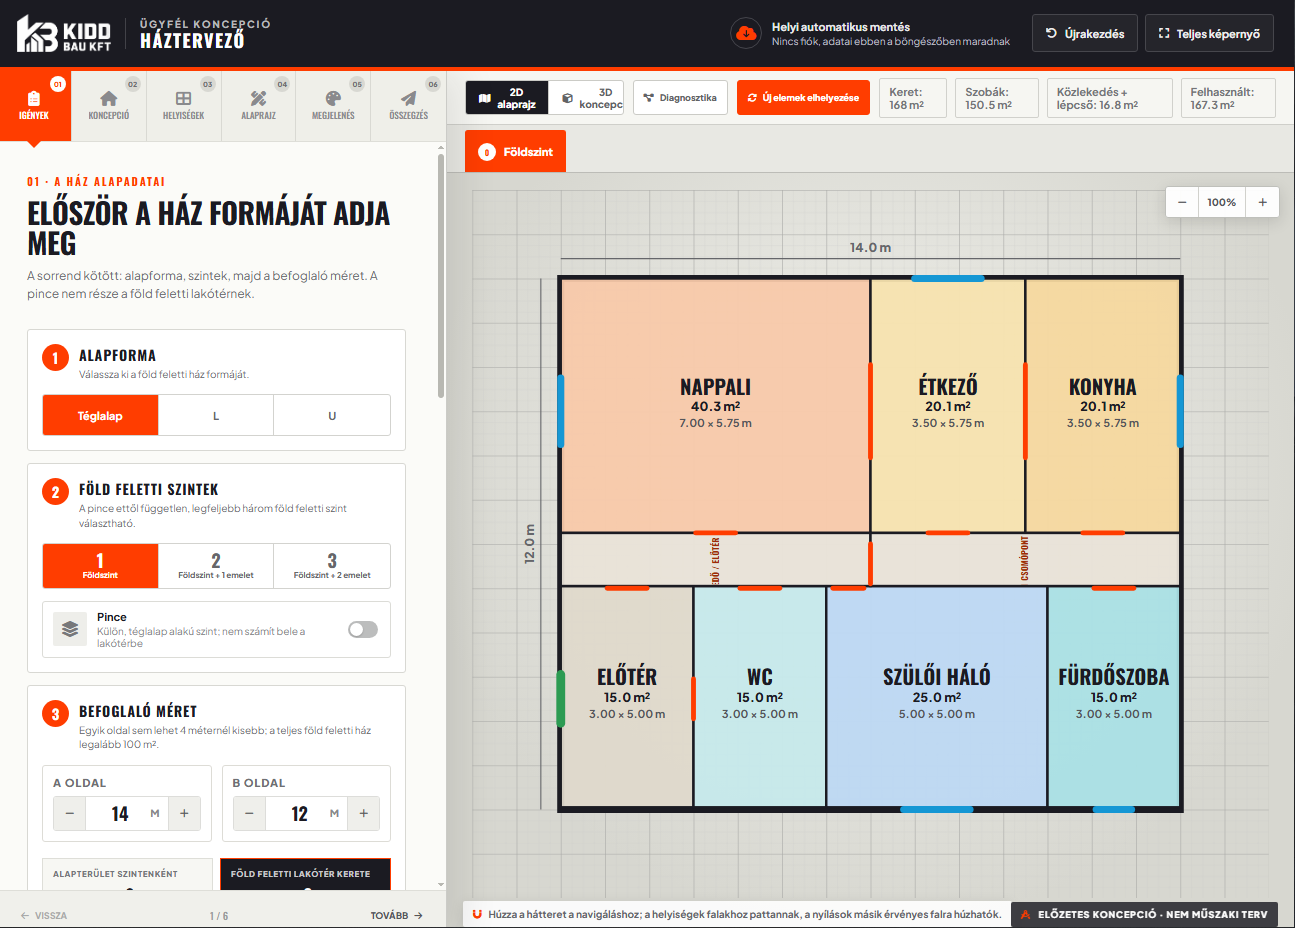Open the Helyiségek step grid icon
The width and height of the screenshot is (1295, 928).
click(x=183, y=98)
